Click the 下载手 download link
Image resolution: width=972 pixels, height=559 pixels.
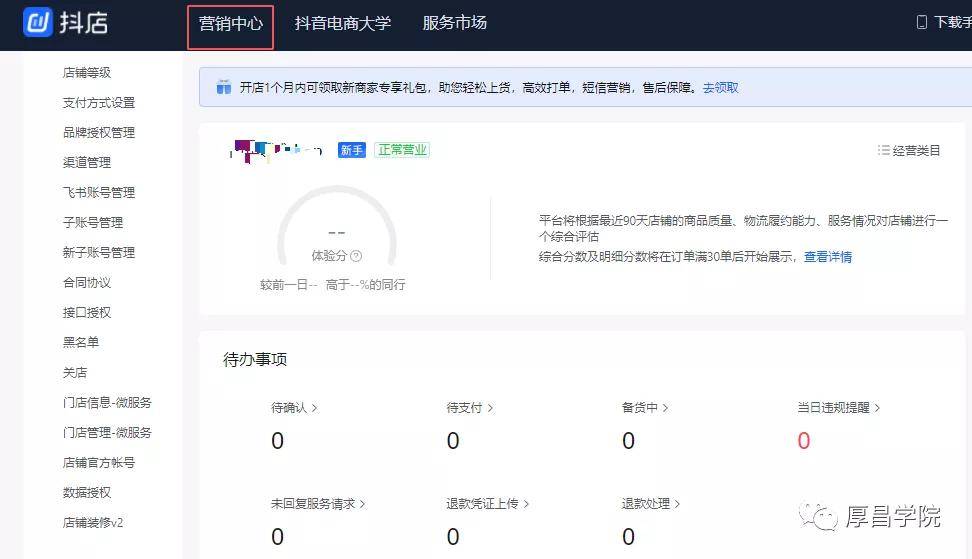(953, 22)
